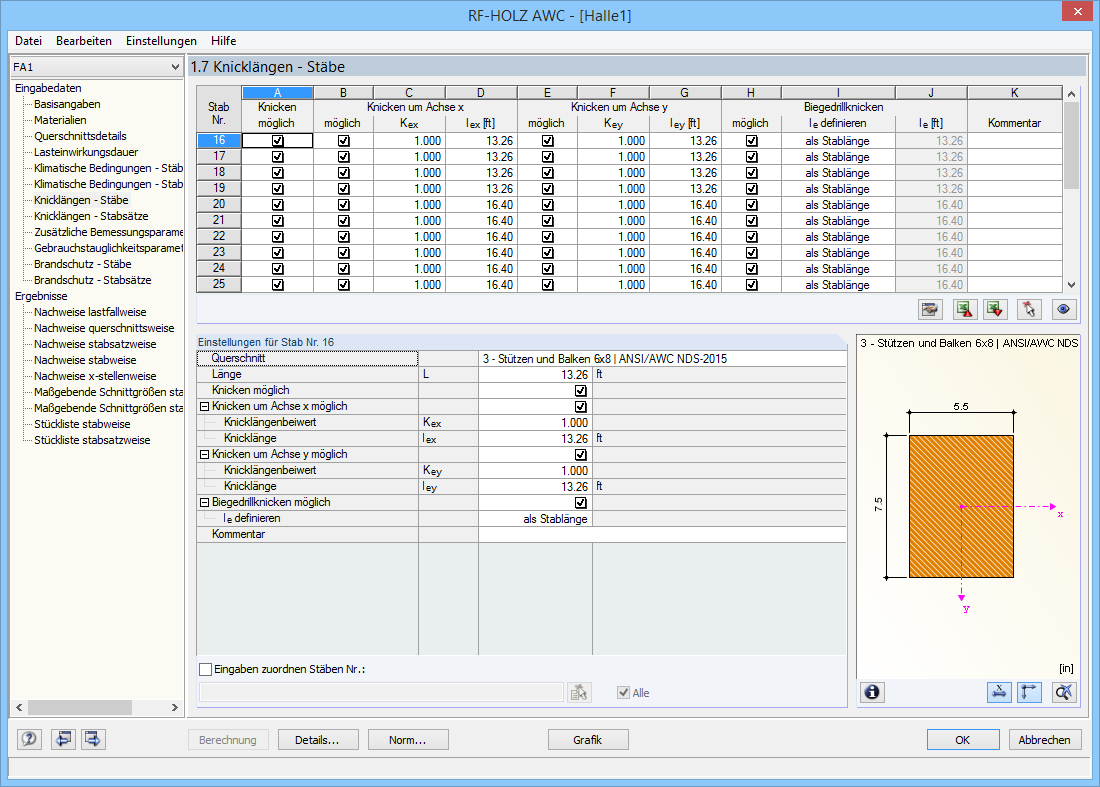
Task: Toggle Knicken um Achse x for Stab 18
Action: [344, 173]
